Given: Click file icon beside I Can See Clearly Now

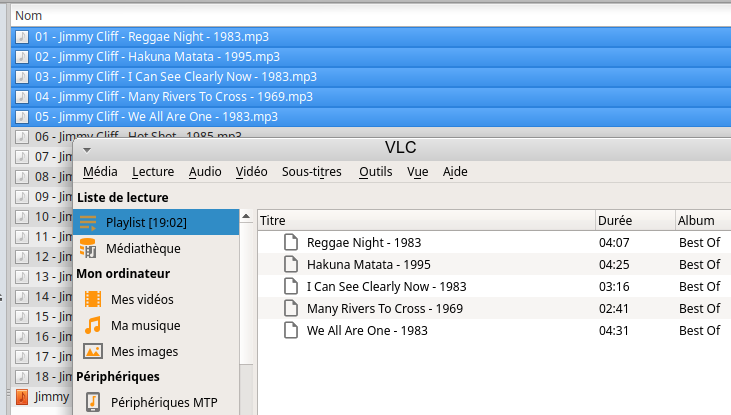Looking at the screenshot, I should [291, 286].
